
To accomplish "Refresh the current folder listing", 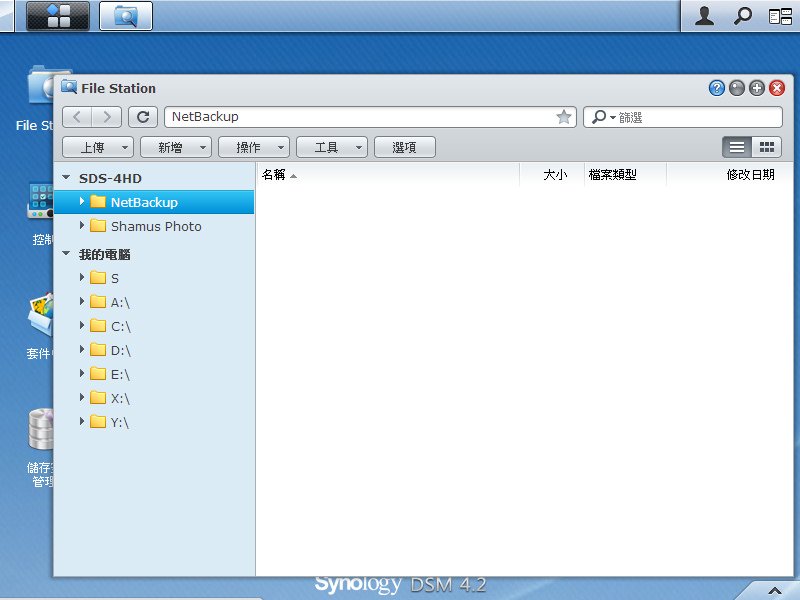I will [x=143, y=117].
